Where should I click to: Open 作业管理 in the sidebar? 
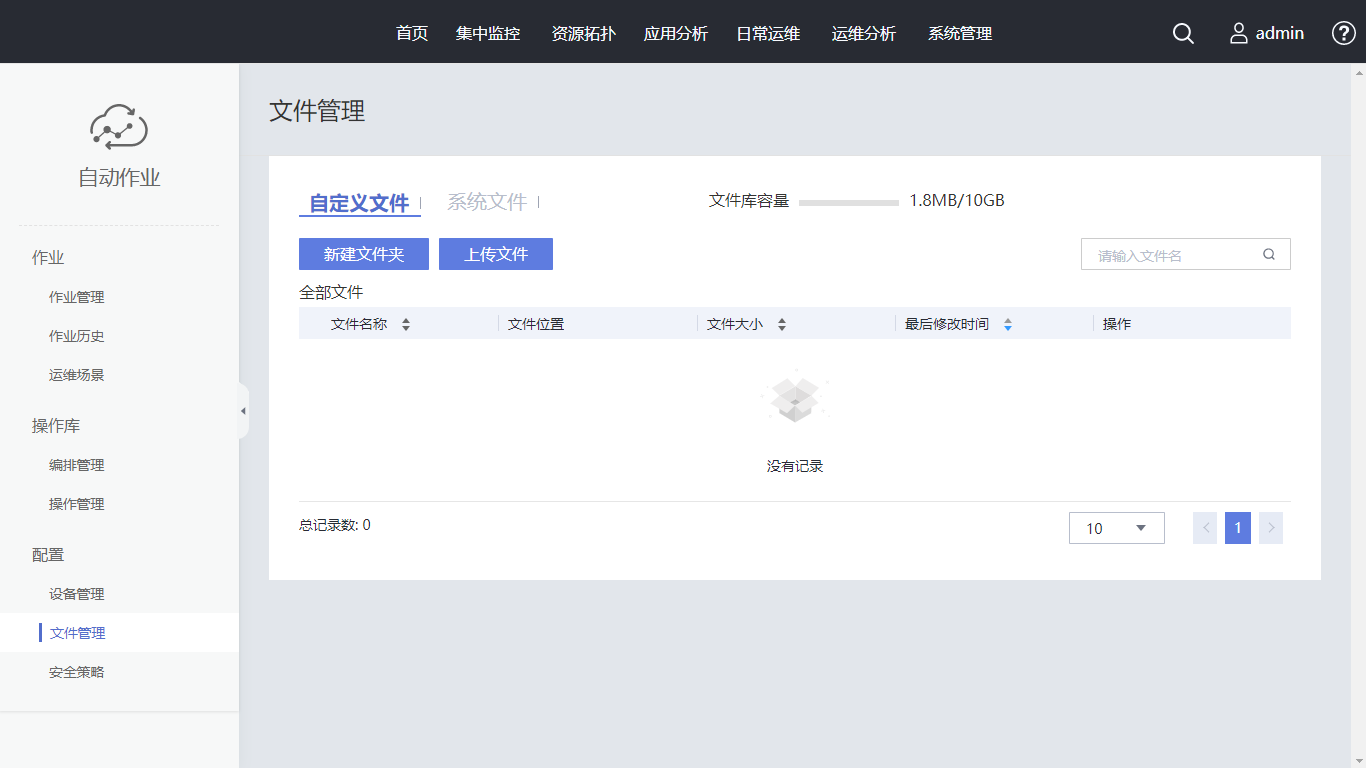(x=77, y=297)
